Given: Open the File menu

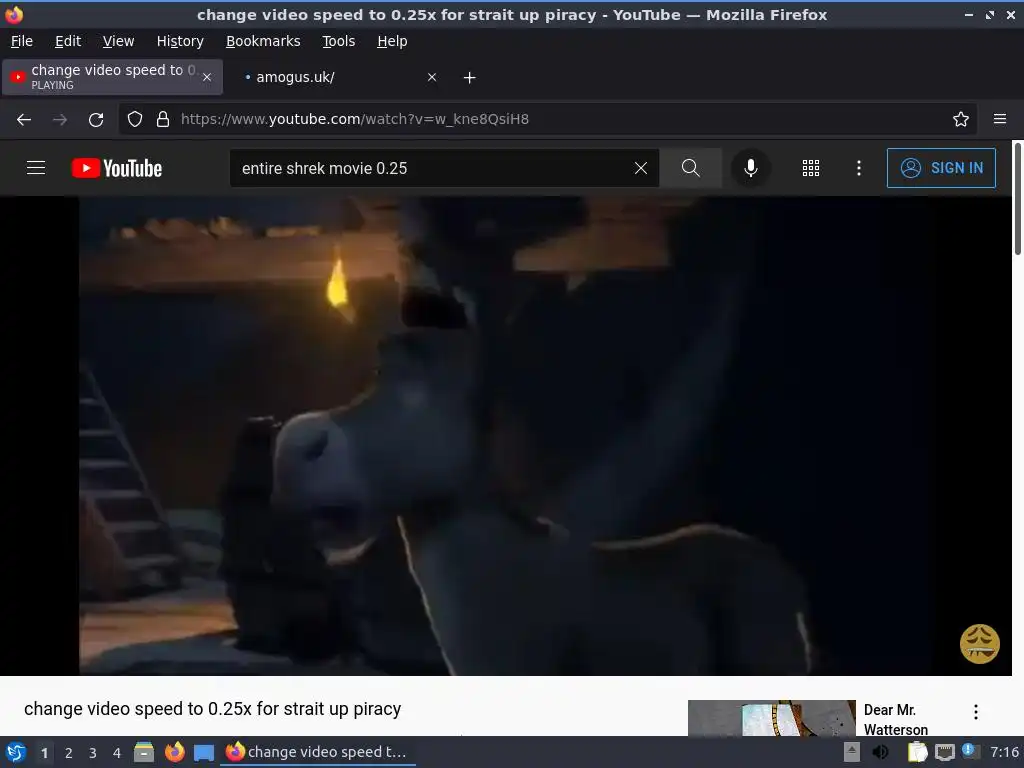Looking at the screenshot, I should tap(22, 41).
